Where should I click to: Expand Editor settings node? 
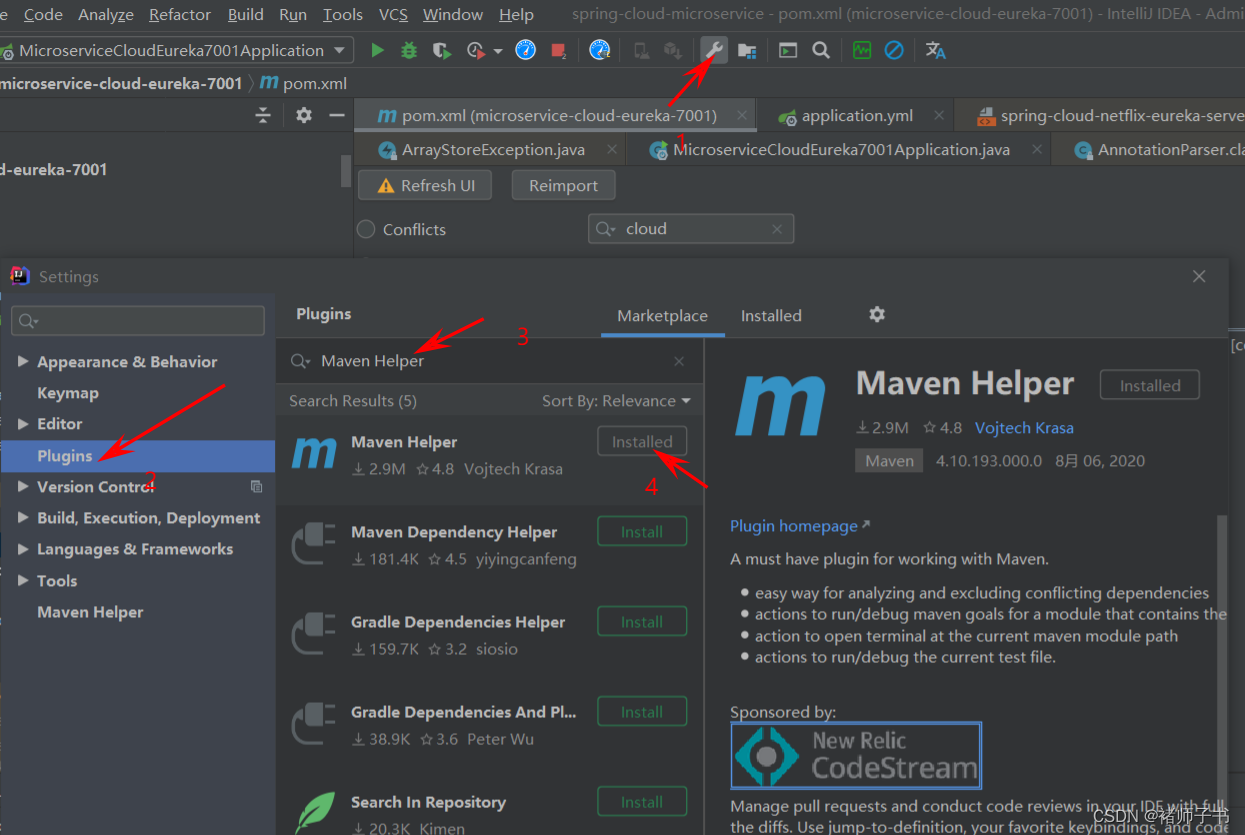[x=23, y=423]
